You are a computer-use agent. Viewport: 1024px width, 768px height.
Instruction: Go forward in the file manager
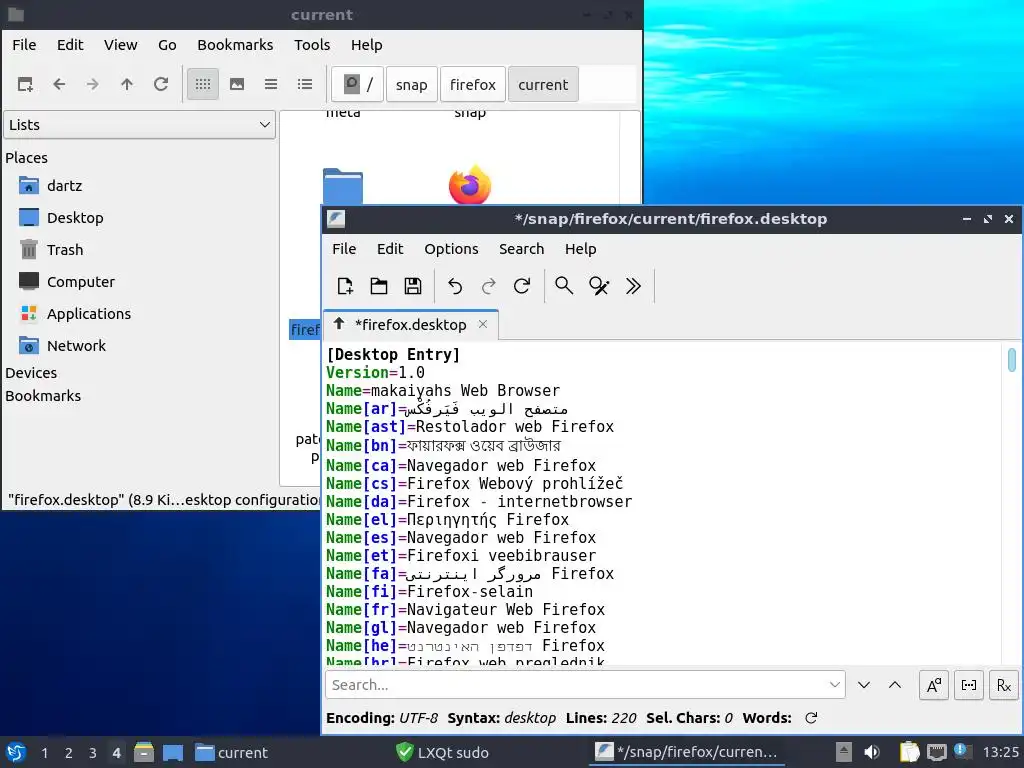93,84
